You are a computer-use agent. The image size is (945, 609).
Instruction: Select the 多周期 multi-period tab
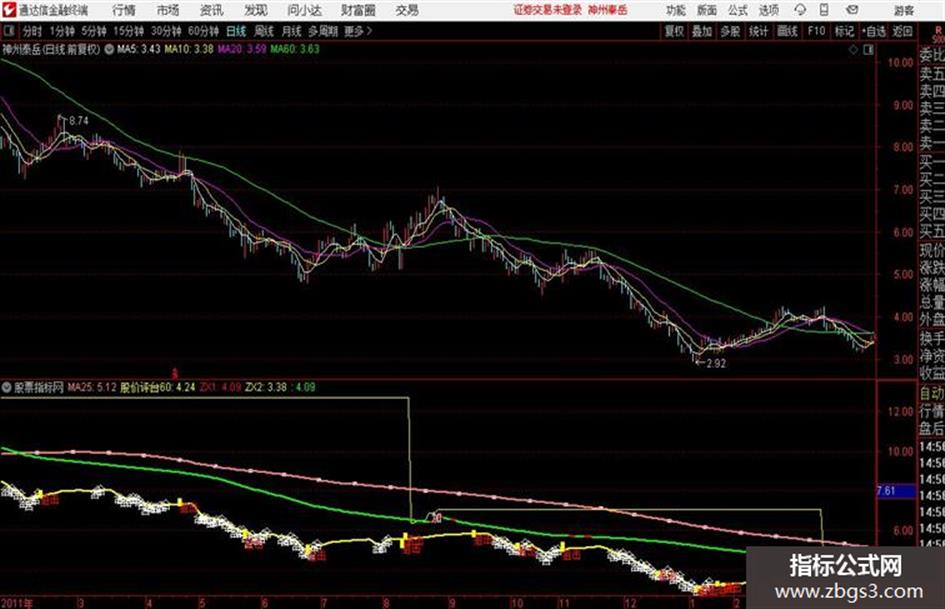coord(323,31)
